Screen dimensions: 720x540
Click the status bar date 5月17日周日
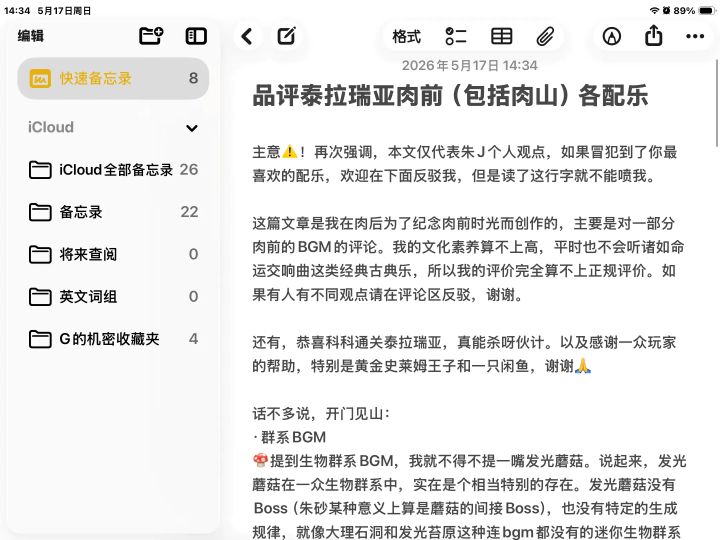tap(64, 11)
